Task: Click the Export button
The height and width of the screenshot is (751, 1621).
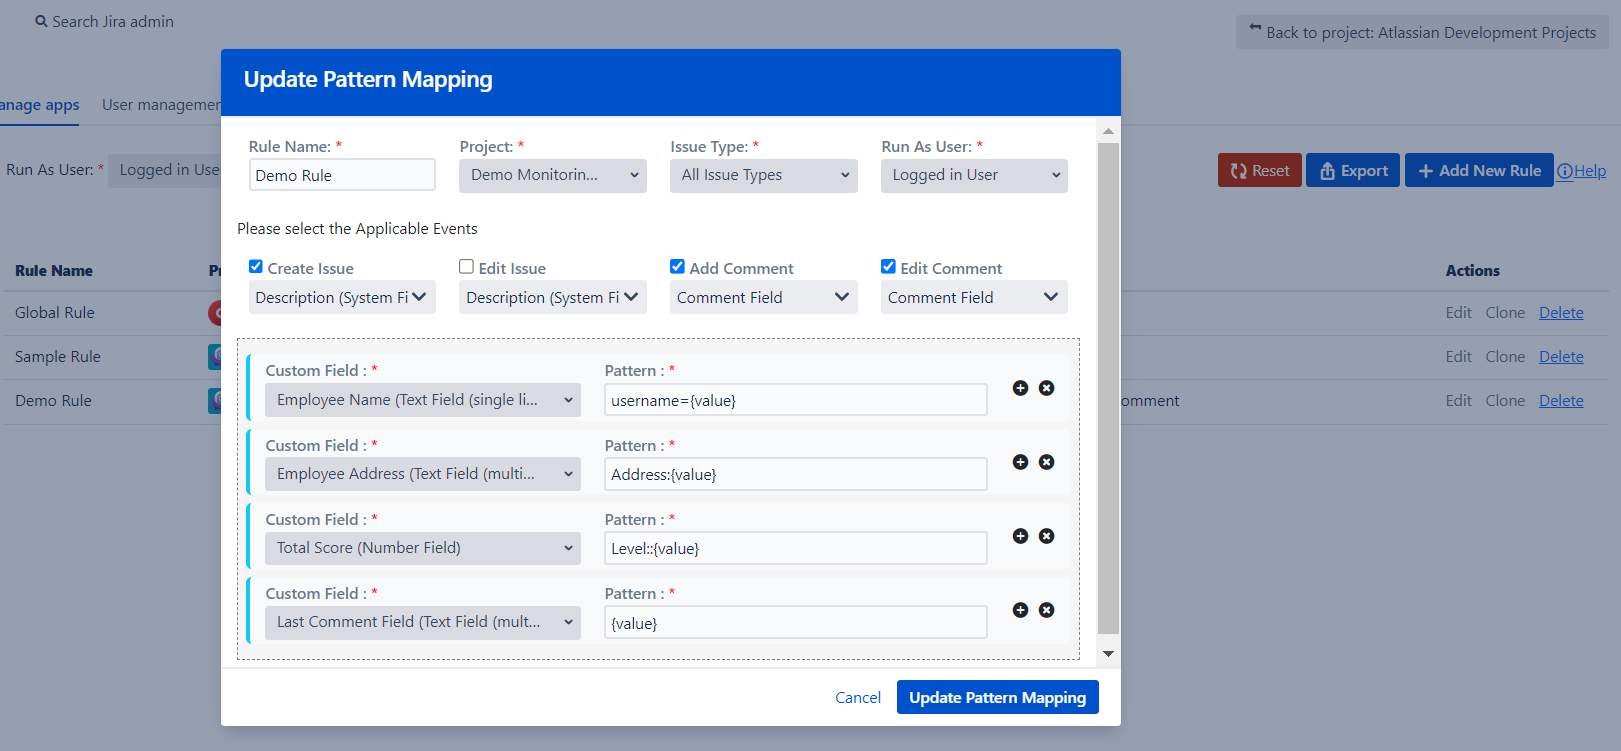Action: pos(1353,170)
